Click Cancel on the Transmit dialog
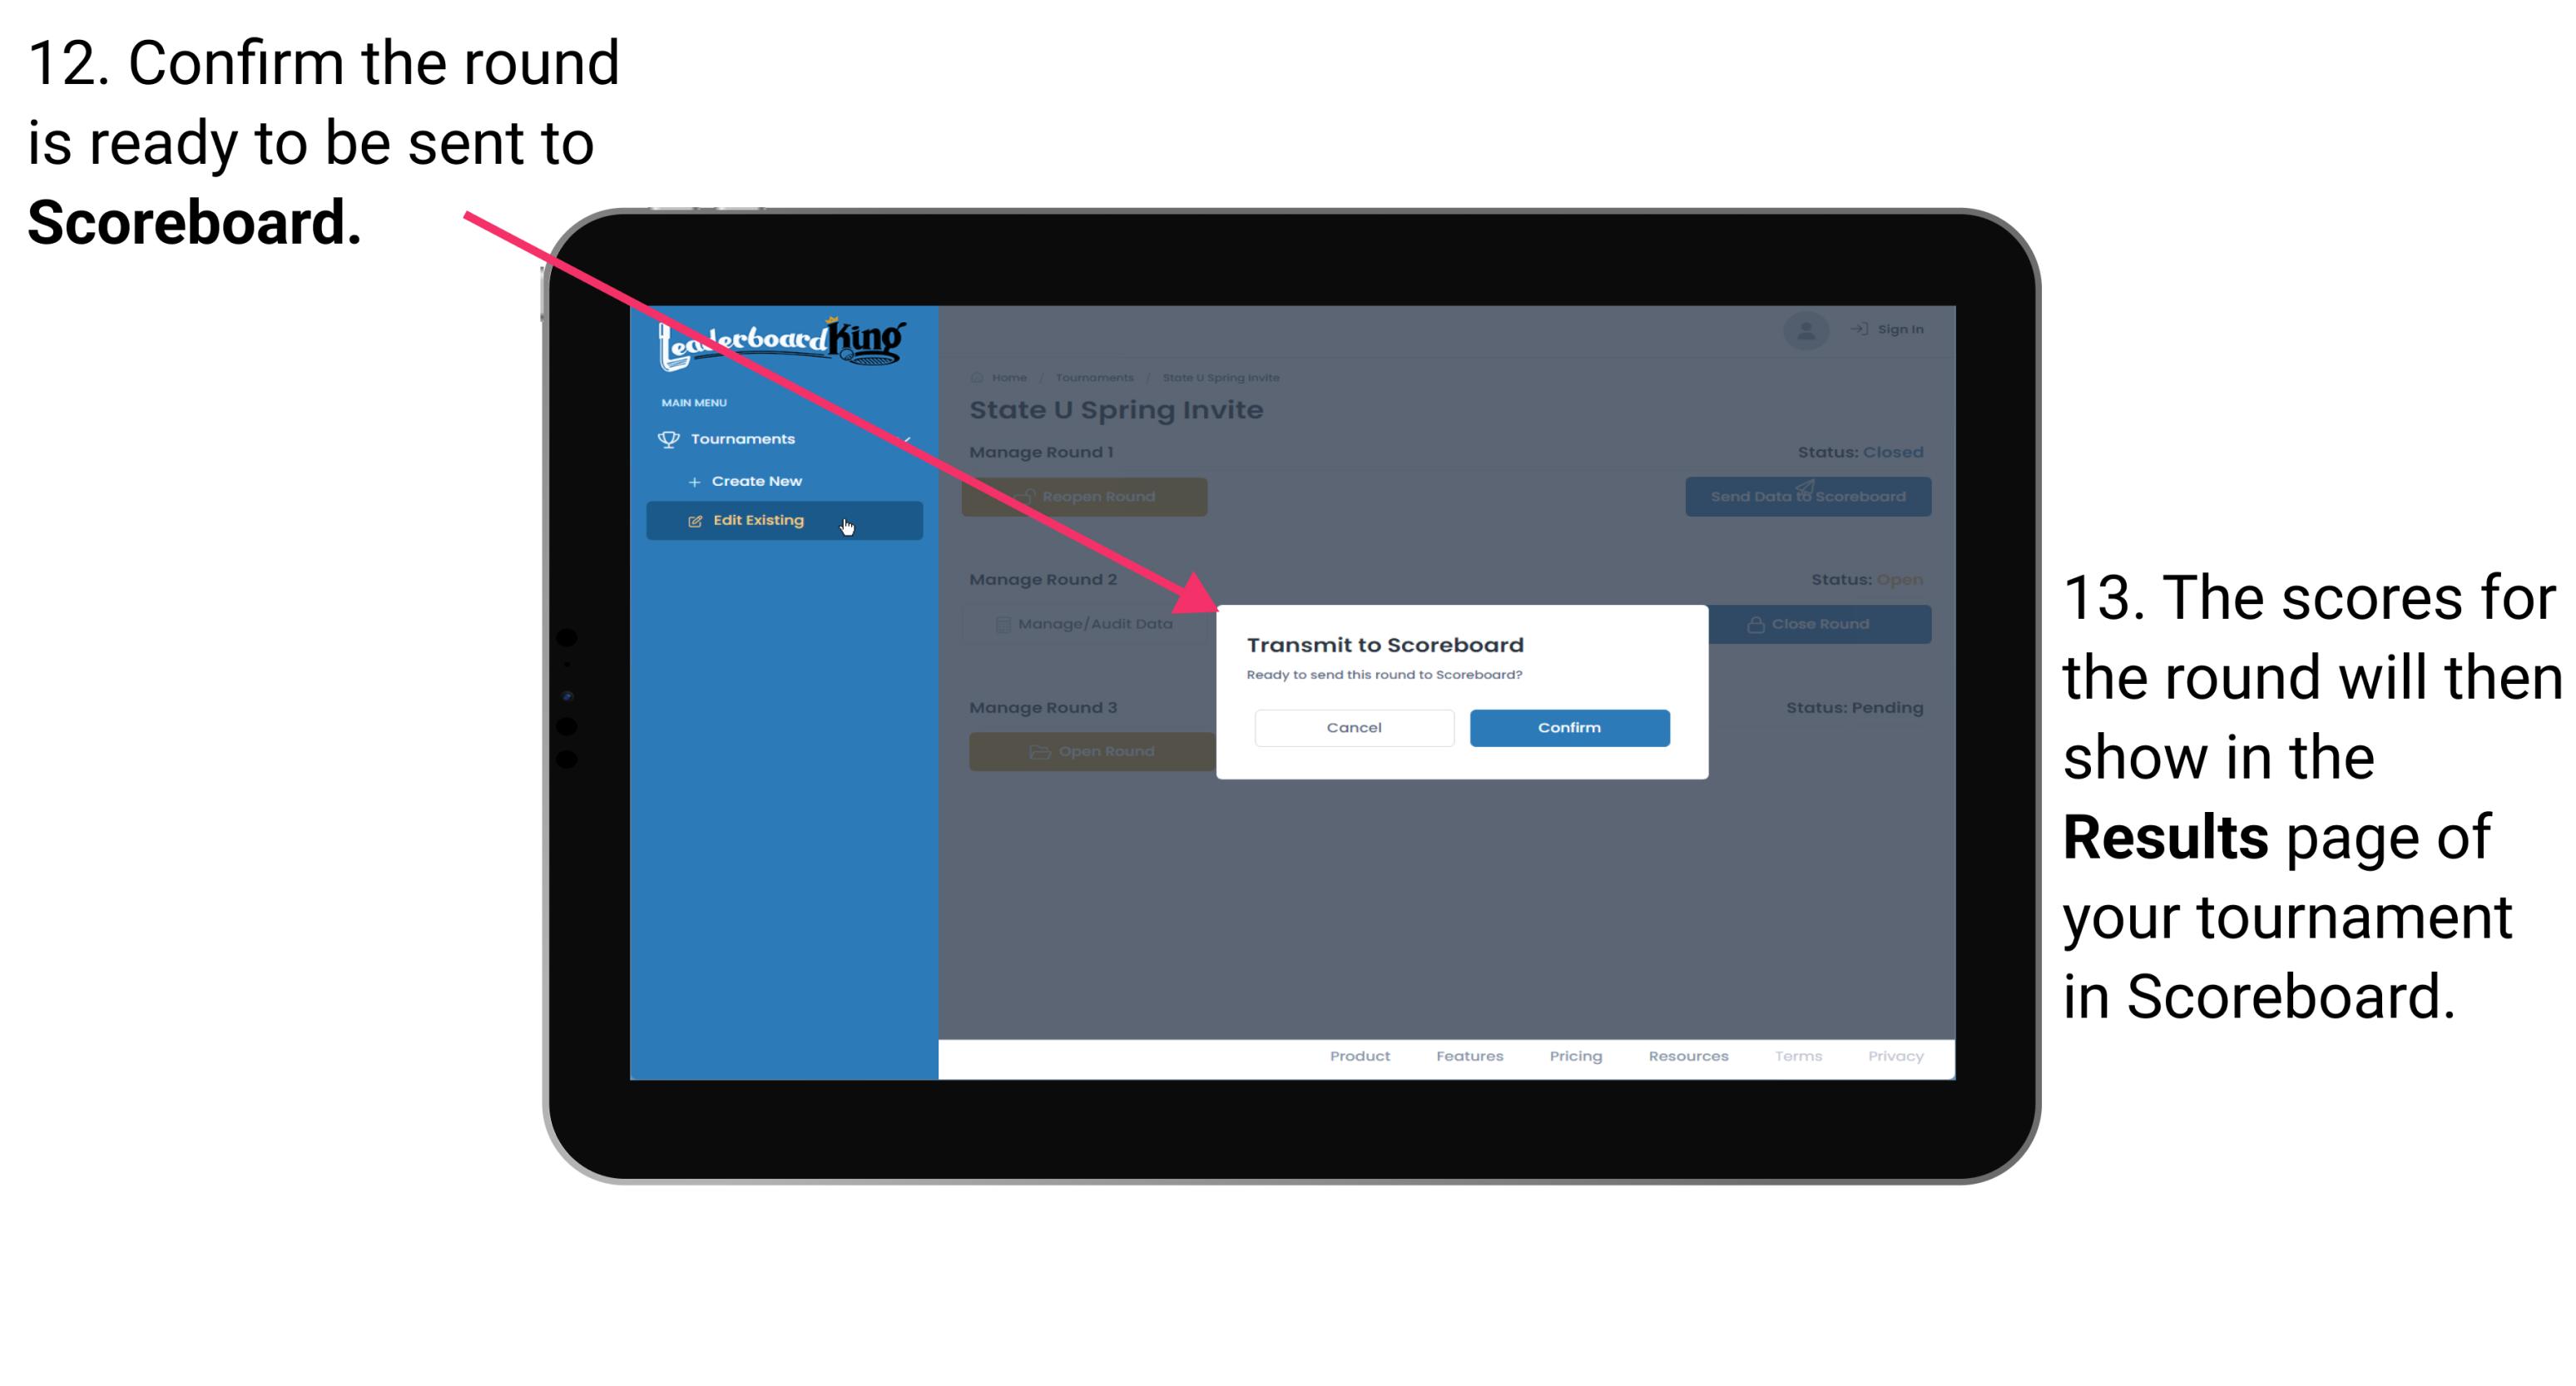 point(1354,725)
